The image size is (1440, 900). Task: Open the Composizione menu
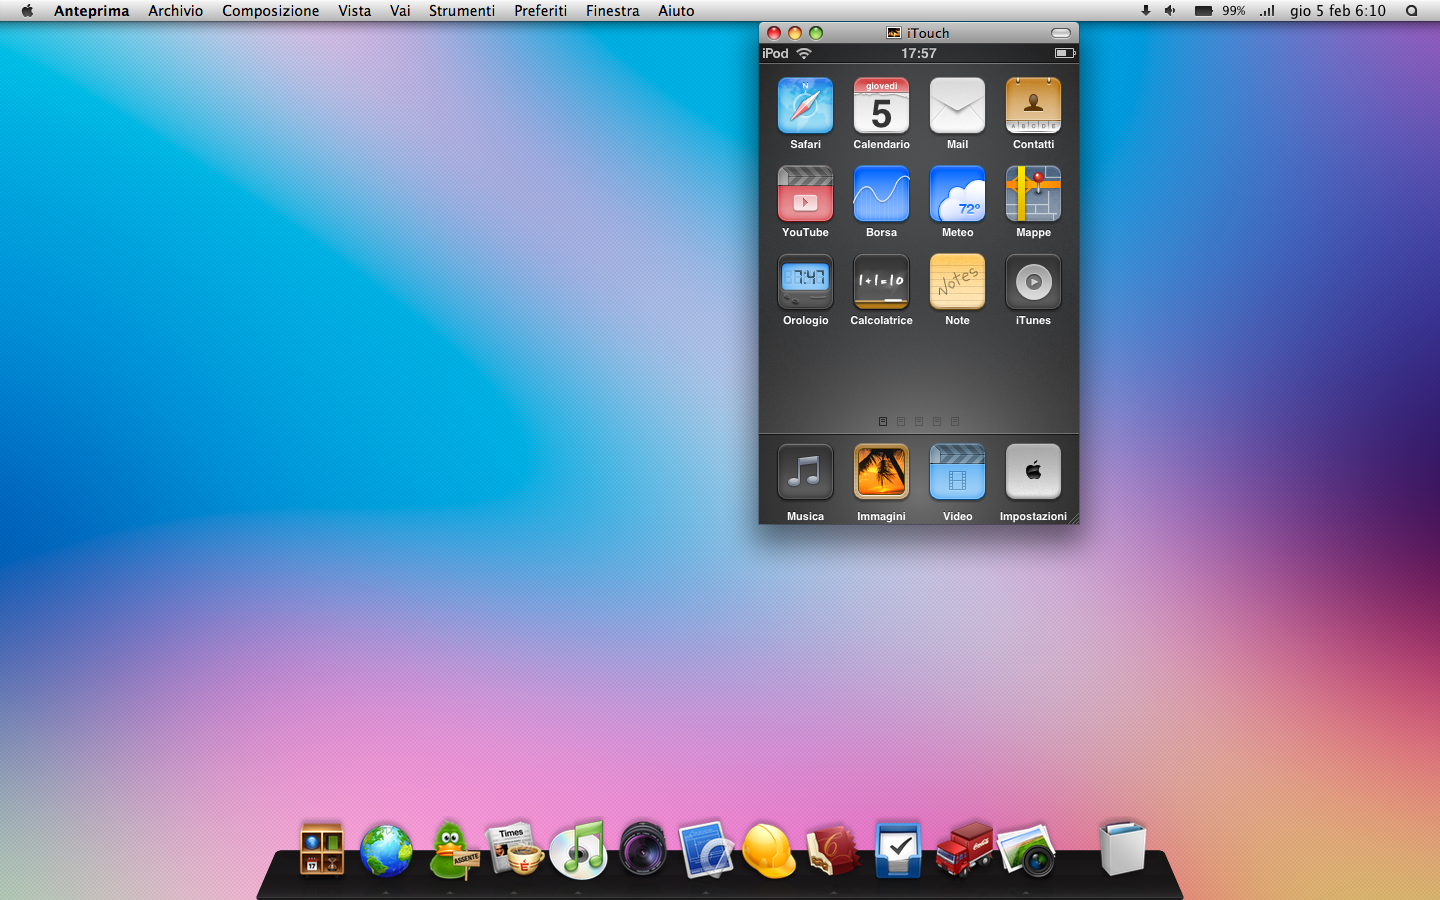[270, 11]
